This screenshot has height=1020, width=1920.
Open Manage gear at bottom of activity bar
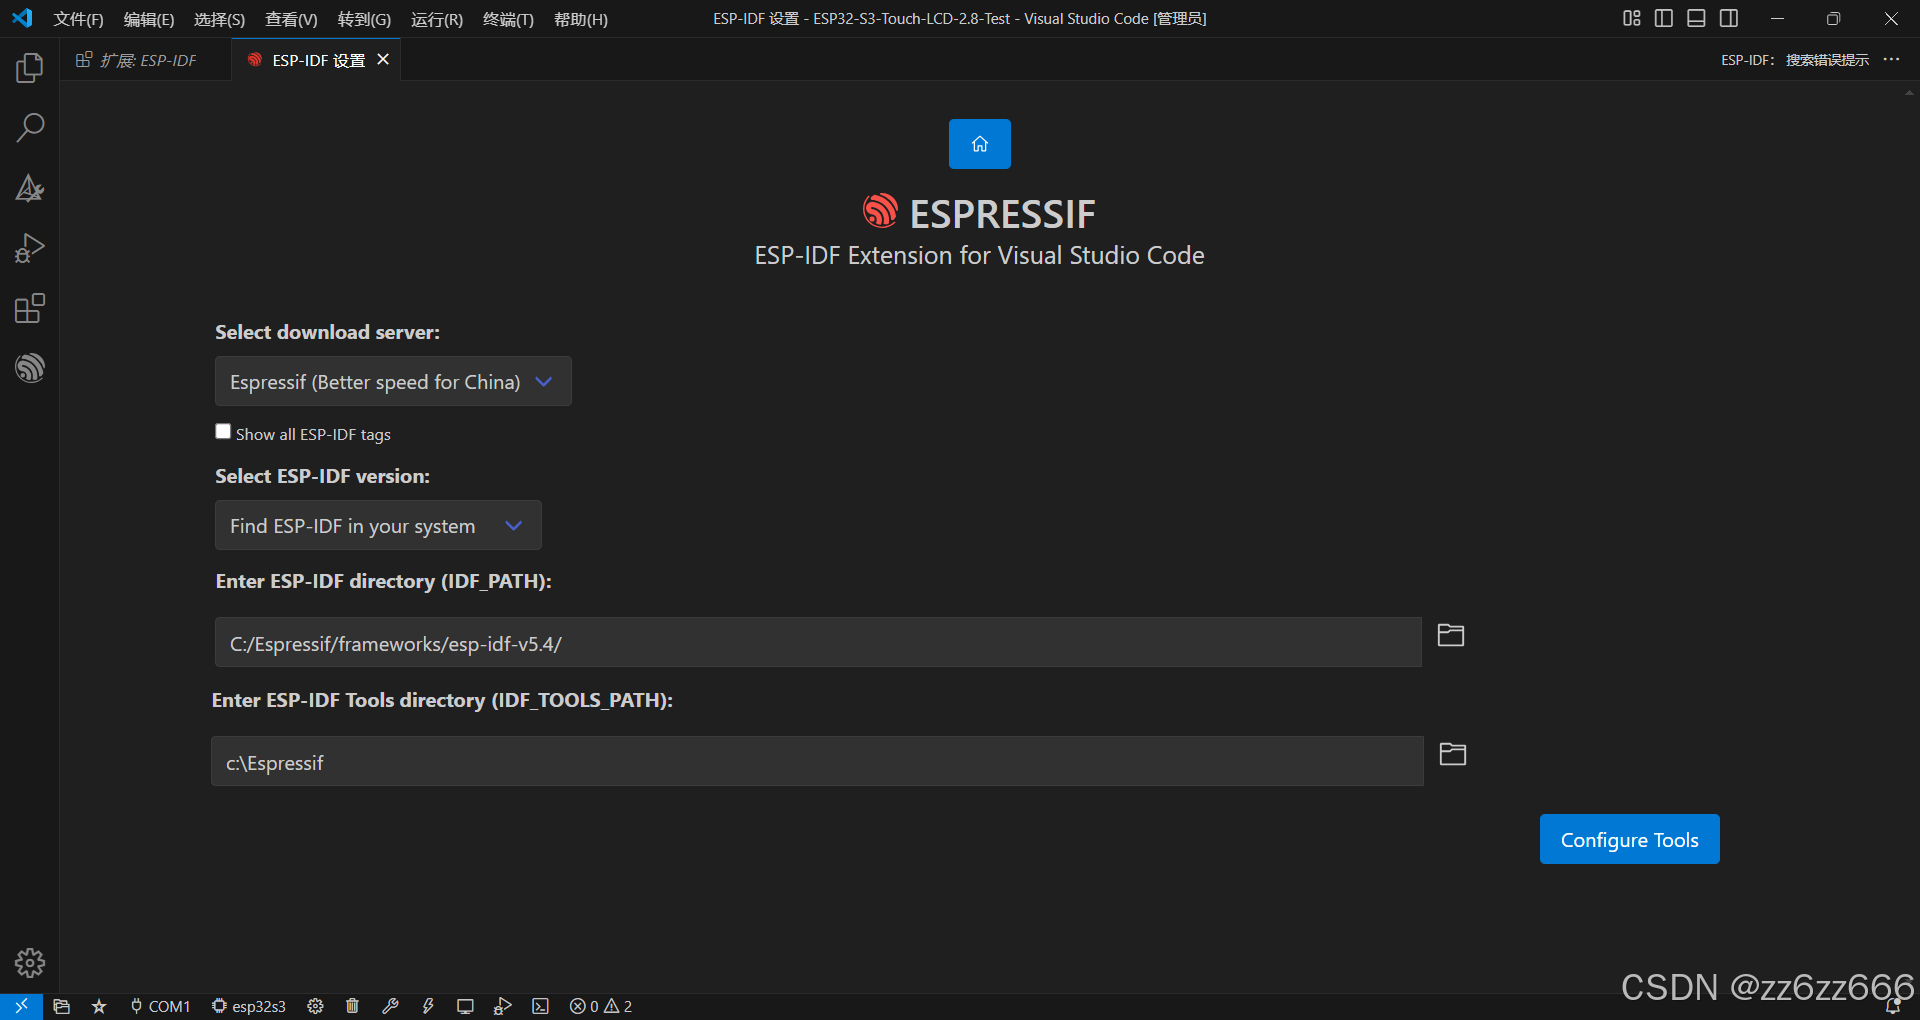tap(30, 963)
